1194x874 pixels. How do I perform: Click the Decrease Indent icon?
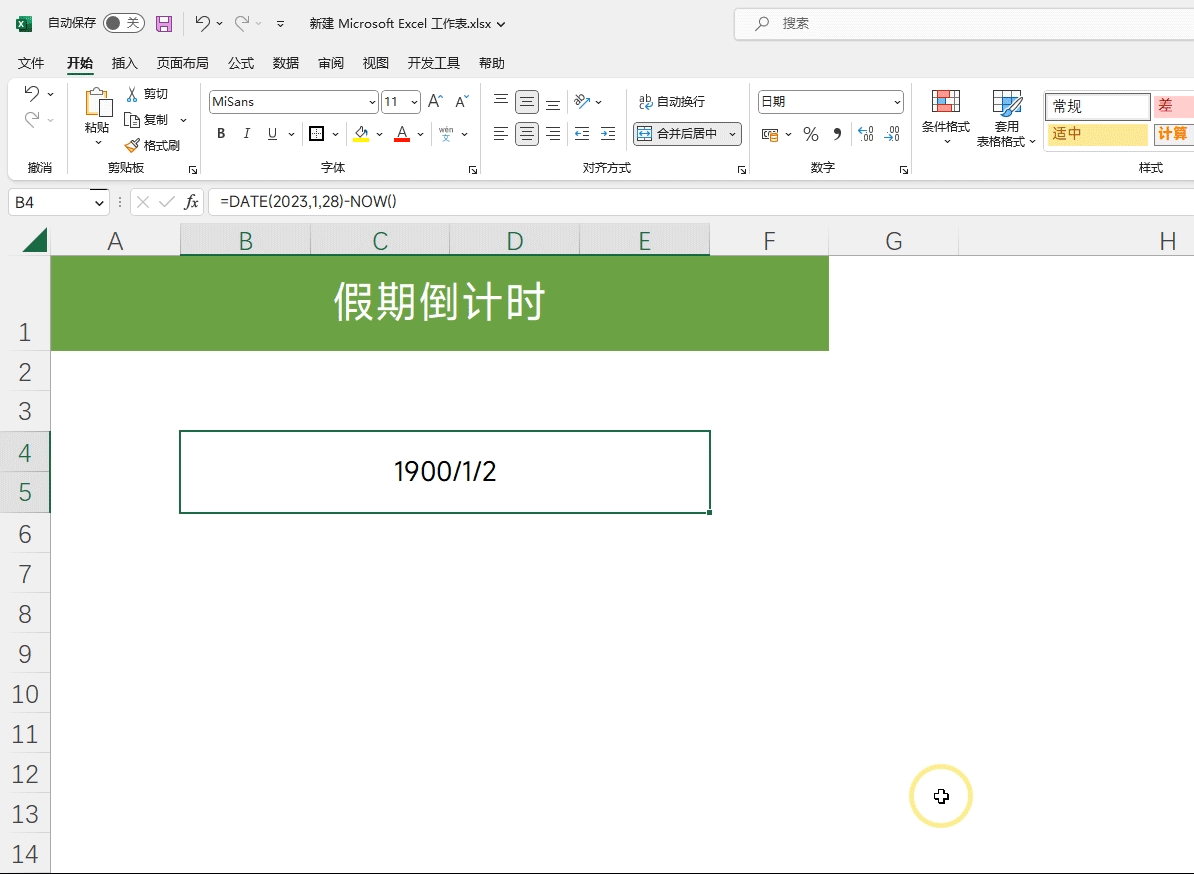coord(582,134)
